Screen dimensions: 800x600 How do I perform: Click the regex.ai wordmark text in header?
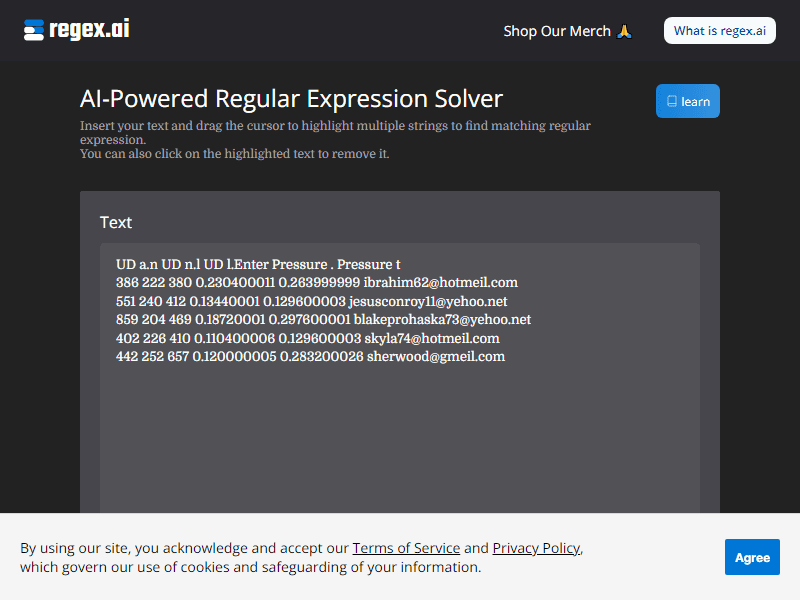click(89, 30)
